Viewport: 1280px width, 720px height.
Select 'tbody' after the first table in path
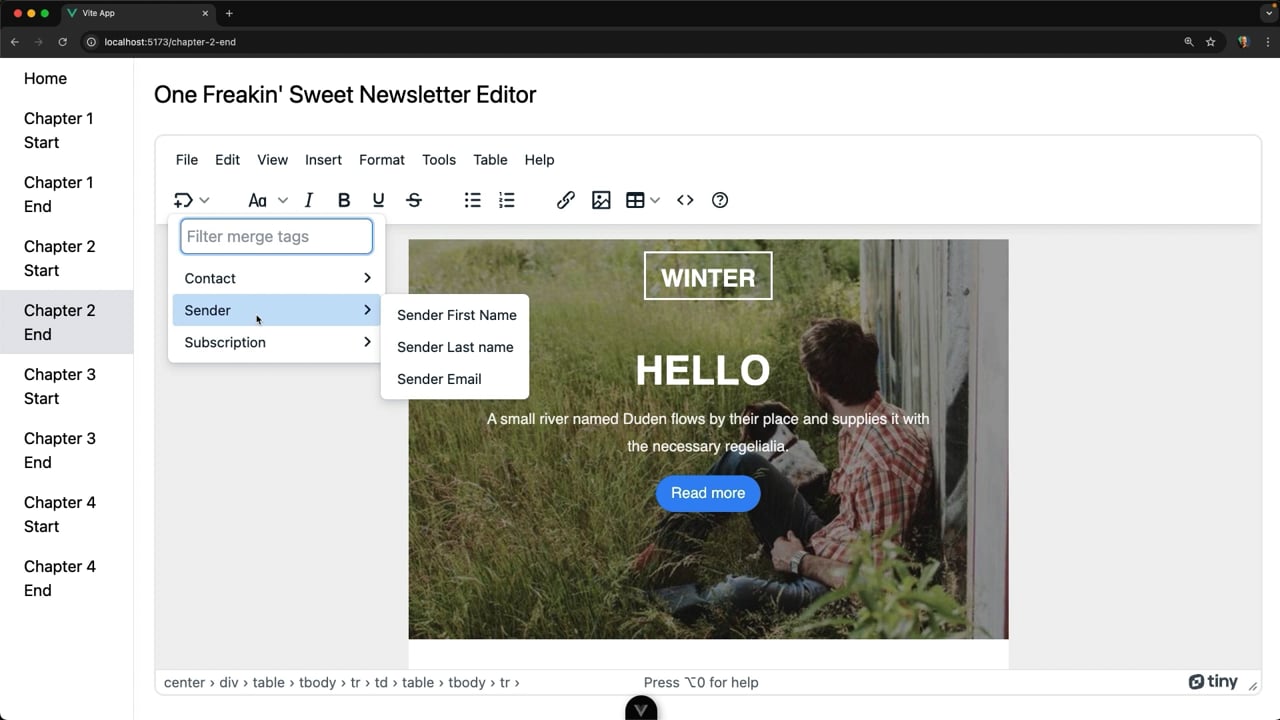pos(318,683)
